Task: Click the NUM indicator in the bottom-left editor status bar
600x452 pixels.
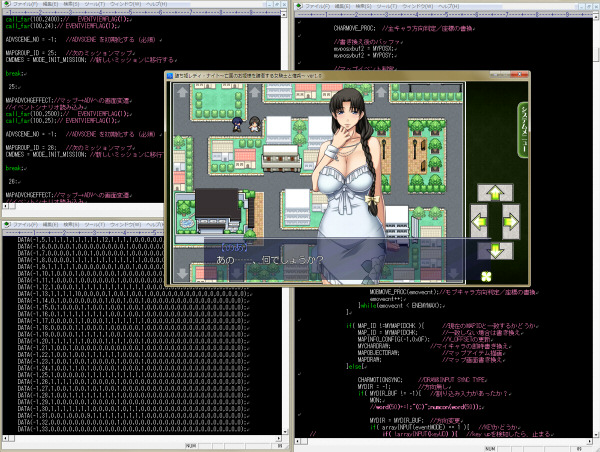Action: [191, 446]
